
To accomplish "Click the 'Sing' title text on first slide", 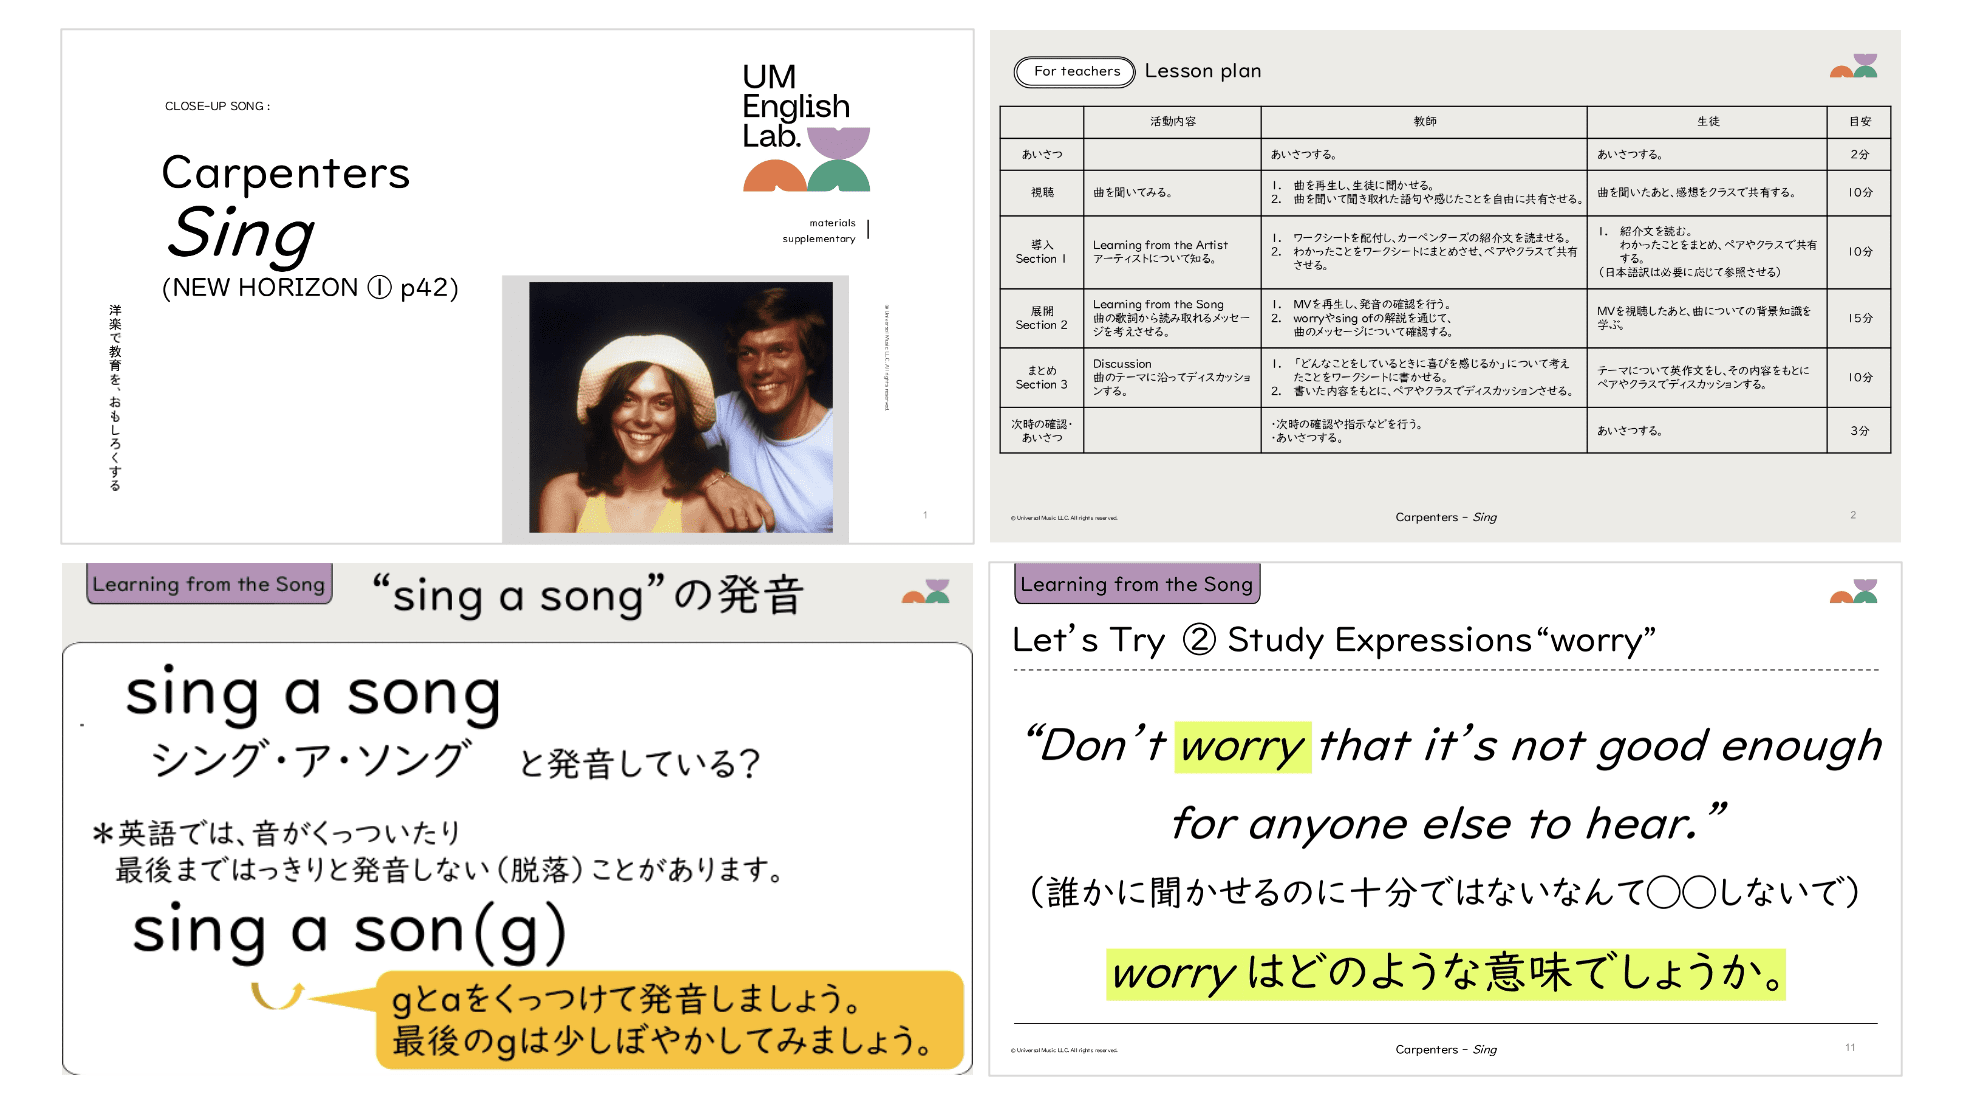I will coord(241,233).
